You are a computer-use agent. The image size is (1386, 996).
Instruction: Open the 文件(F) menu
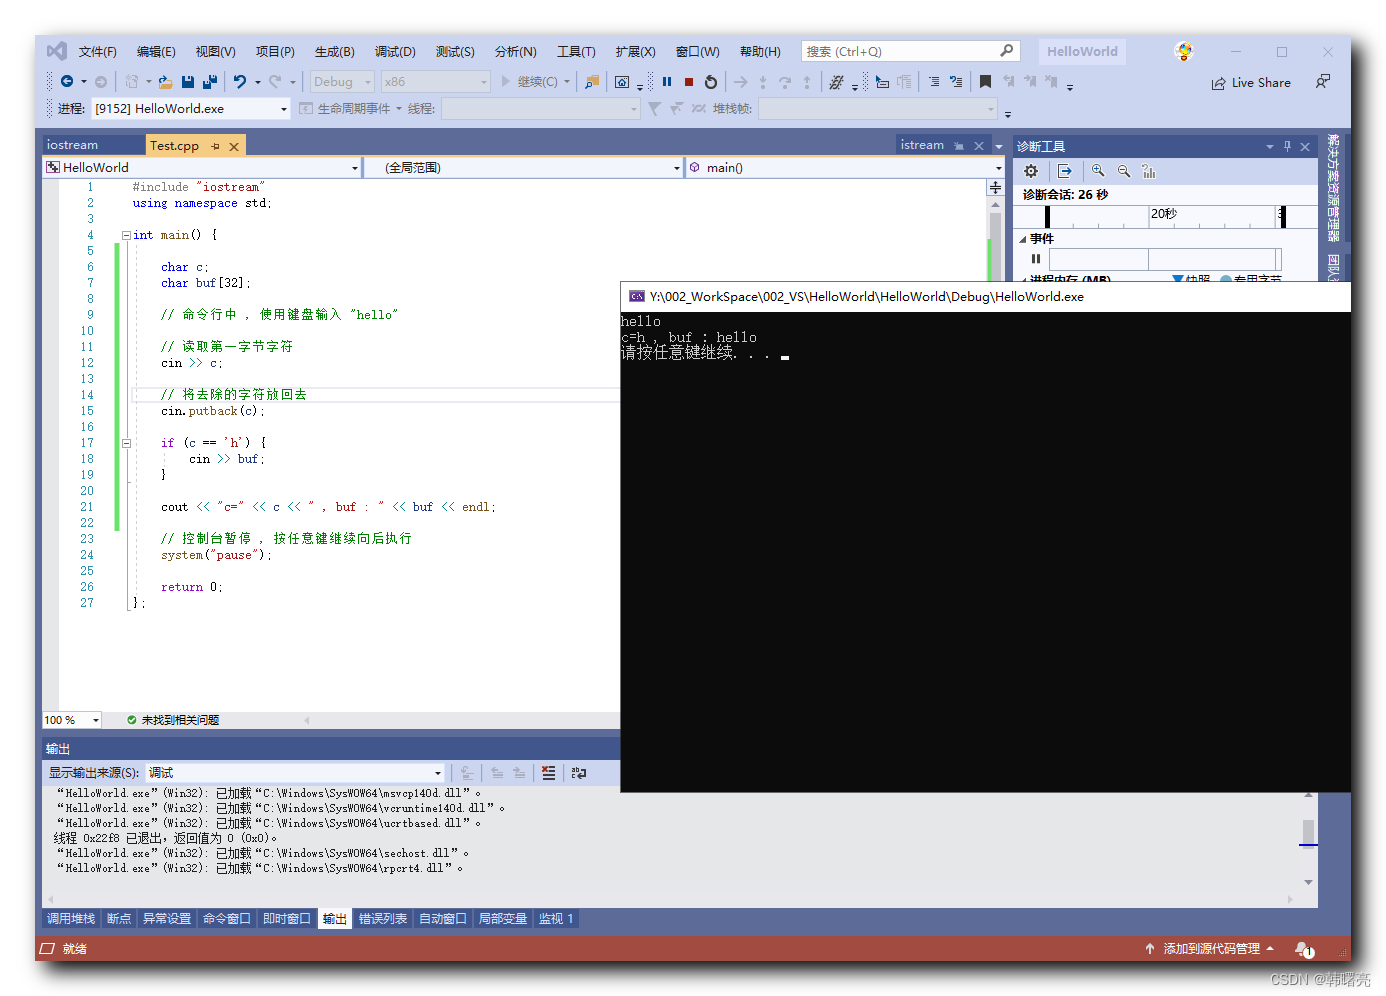(98, 51)
